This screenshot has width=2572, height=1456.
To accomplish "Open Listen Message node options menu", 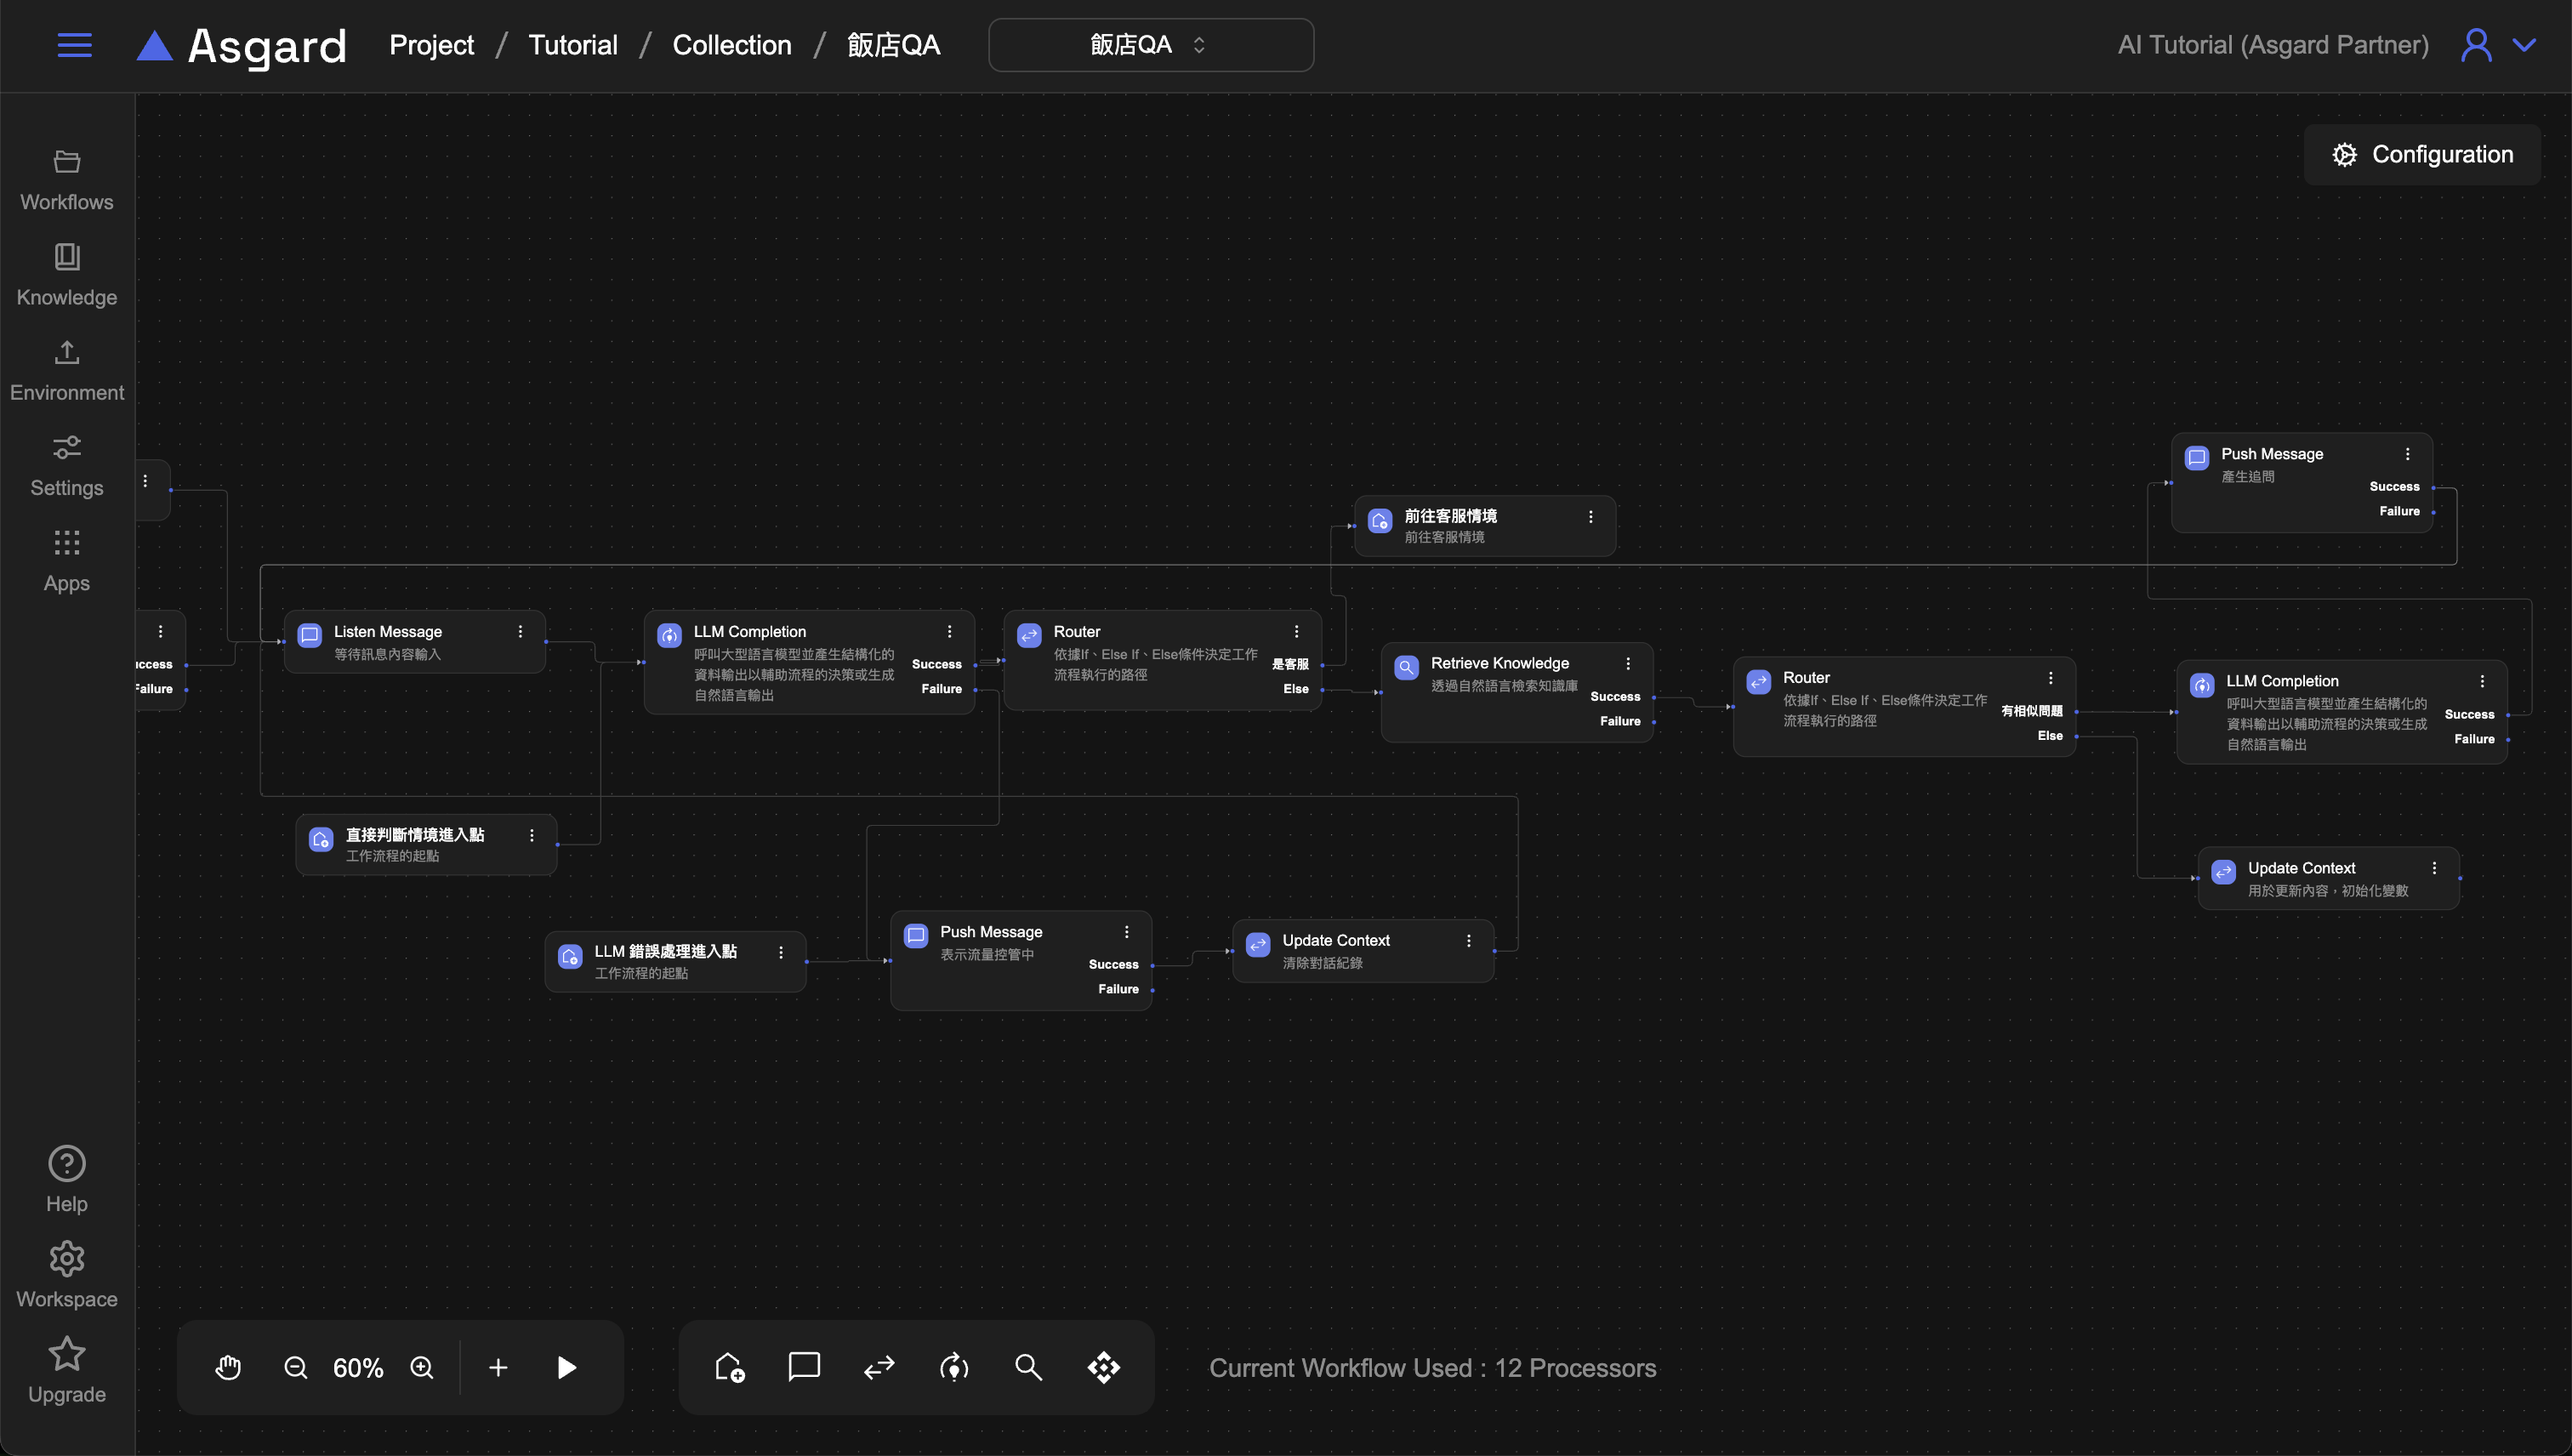I will pyautogui.click(x=520, y=632).
